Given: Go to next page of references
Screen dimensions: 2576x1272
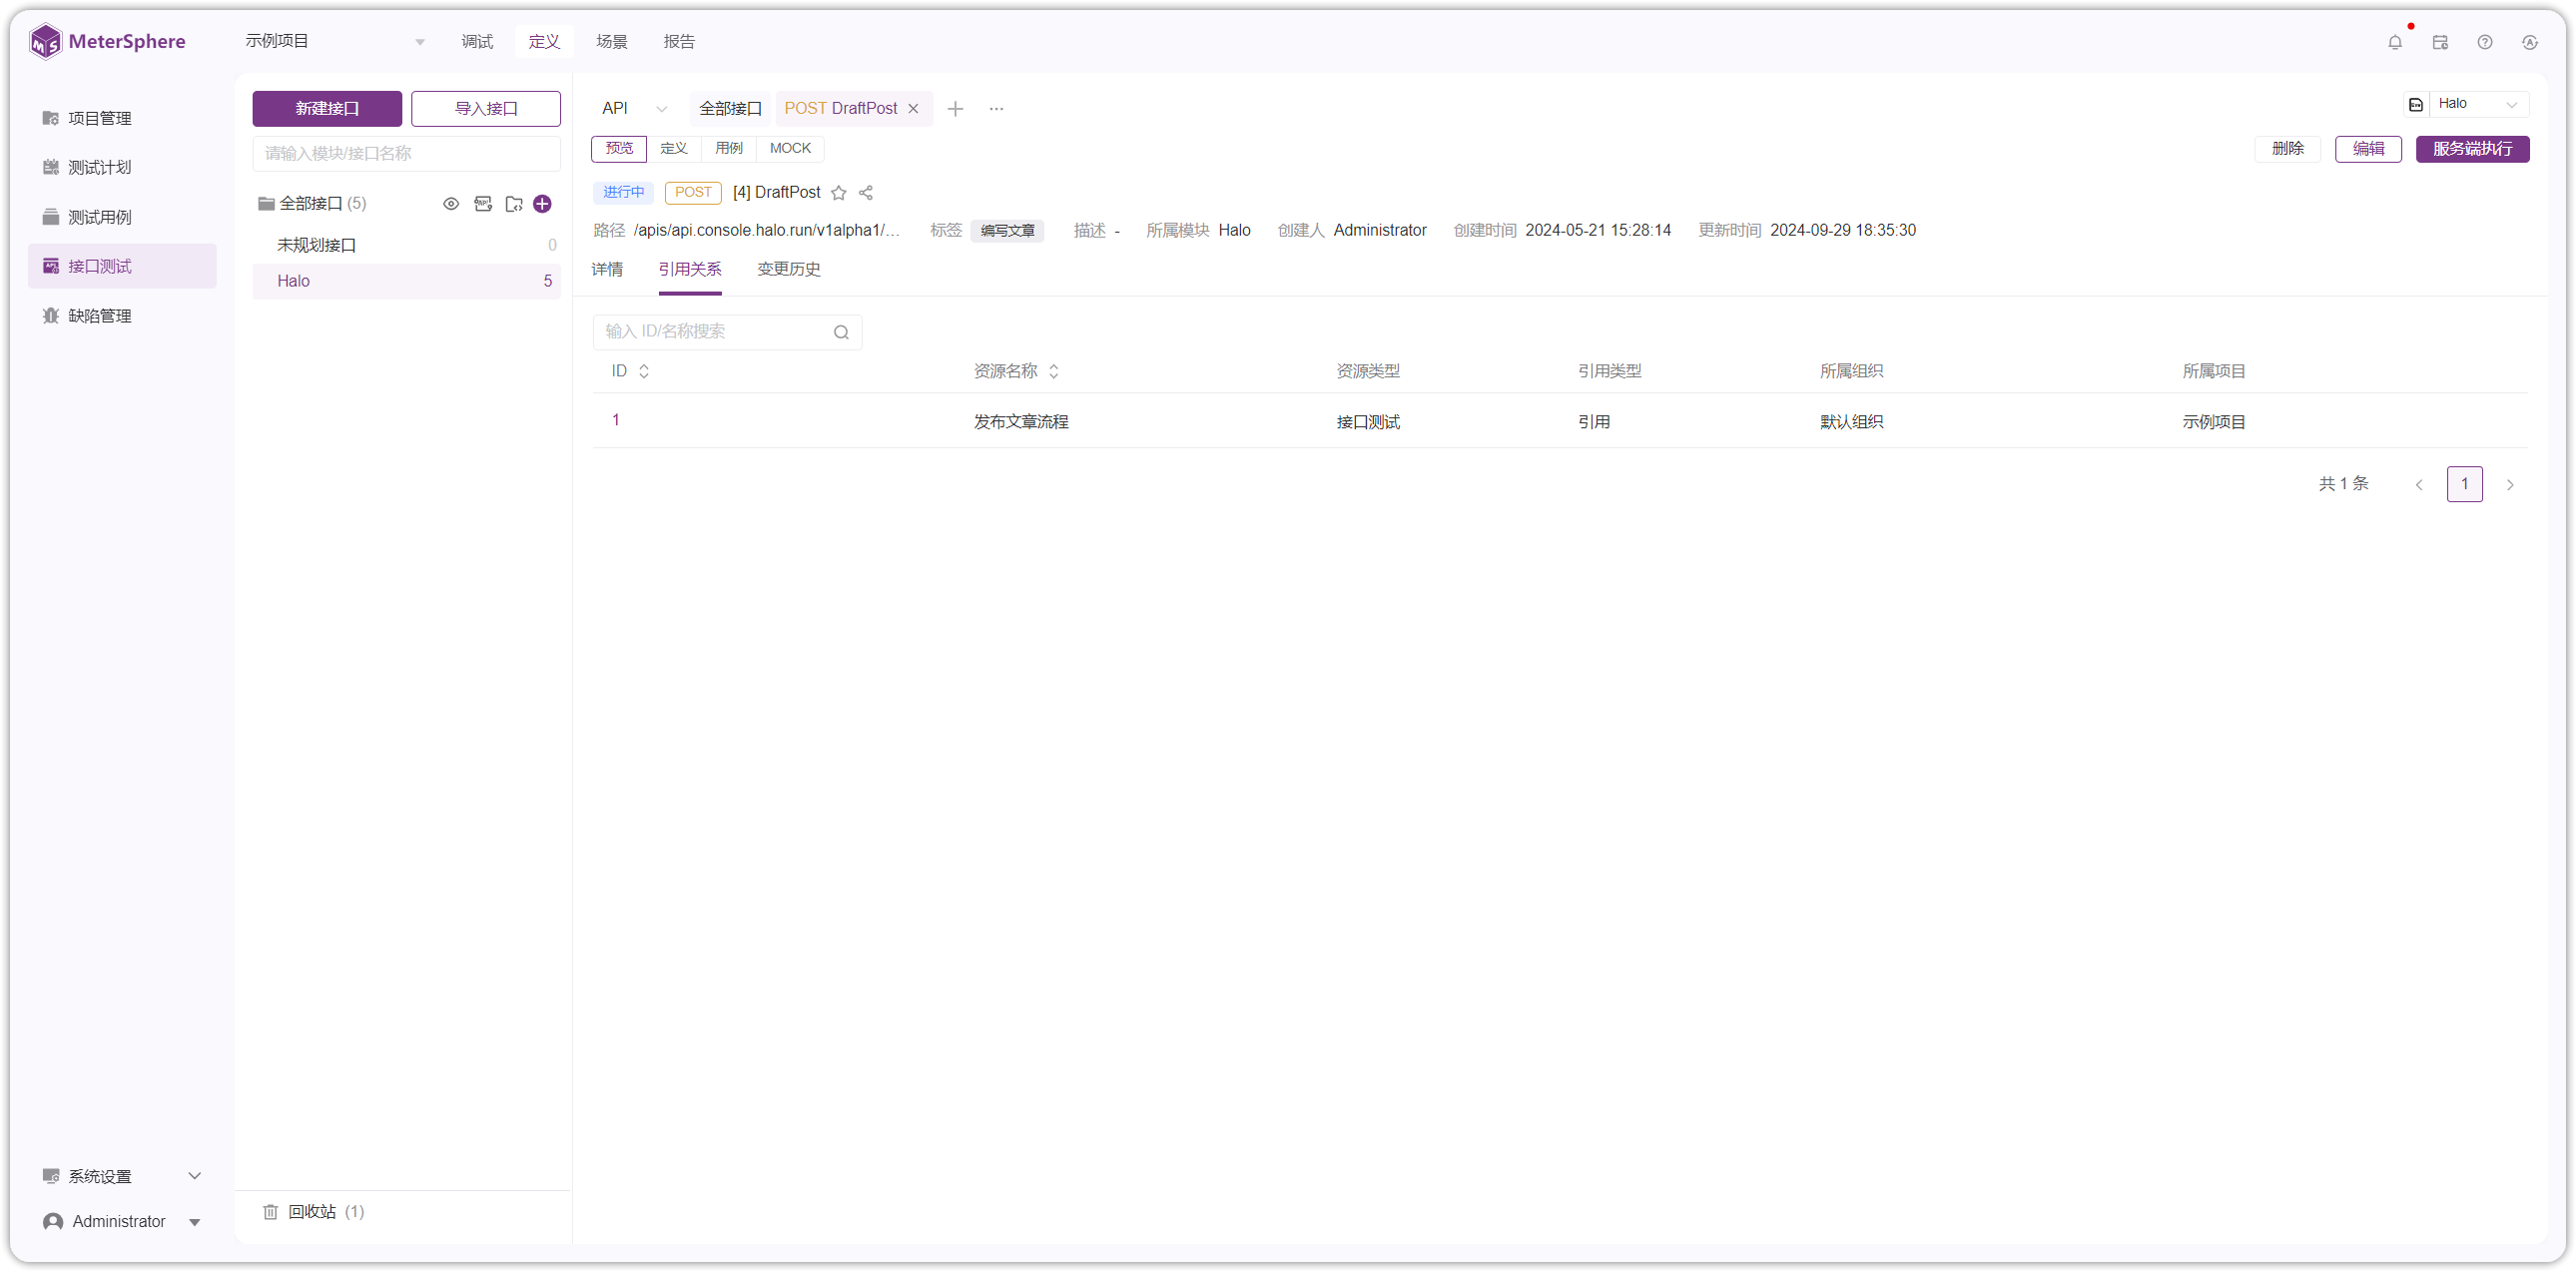Looking at the screenshot, I should click(2509, 485).
